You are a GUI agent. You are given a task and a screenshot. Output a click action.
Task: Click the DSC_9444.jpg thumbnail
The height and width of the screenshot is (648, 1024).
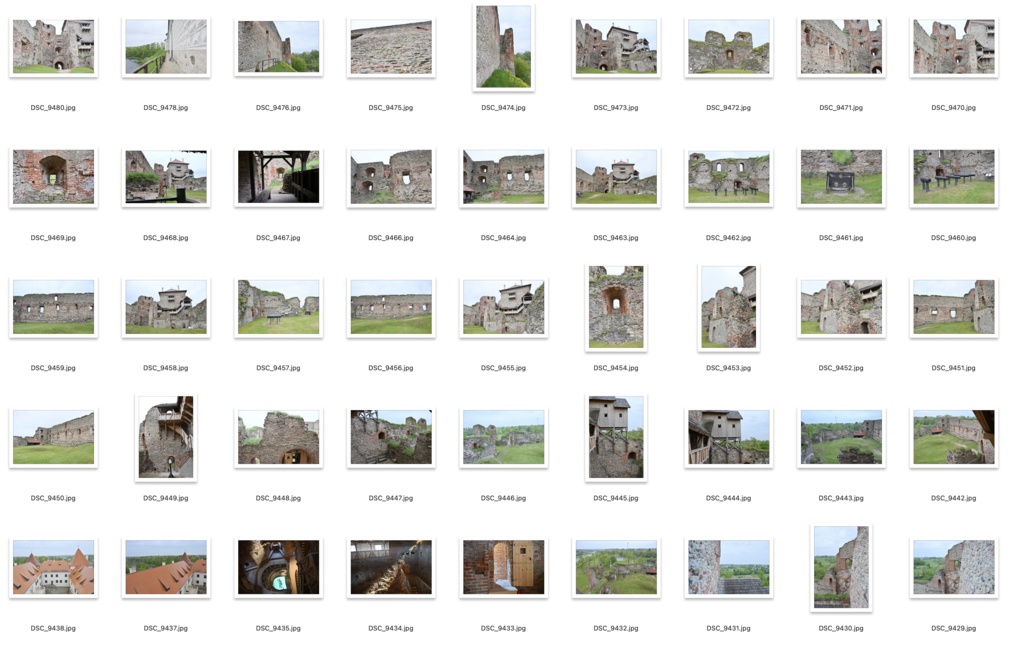(x=729, y=437)
